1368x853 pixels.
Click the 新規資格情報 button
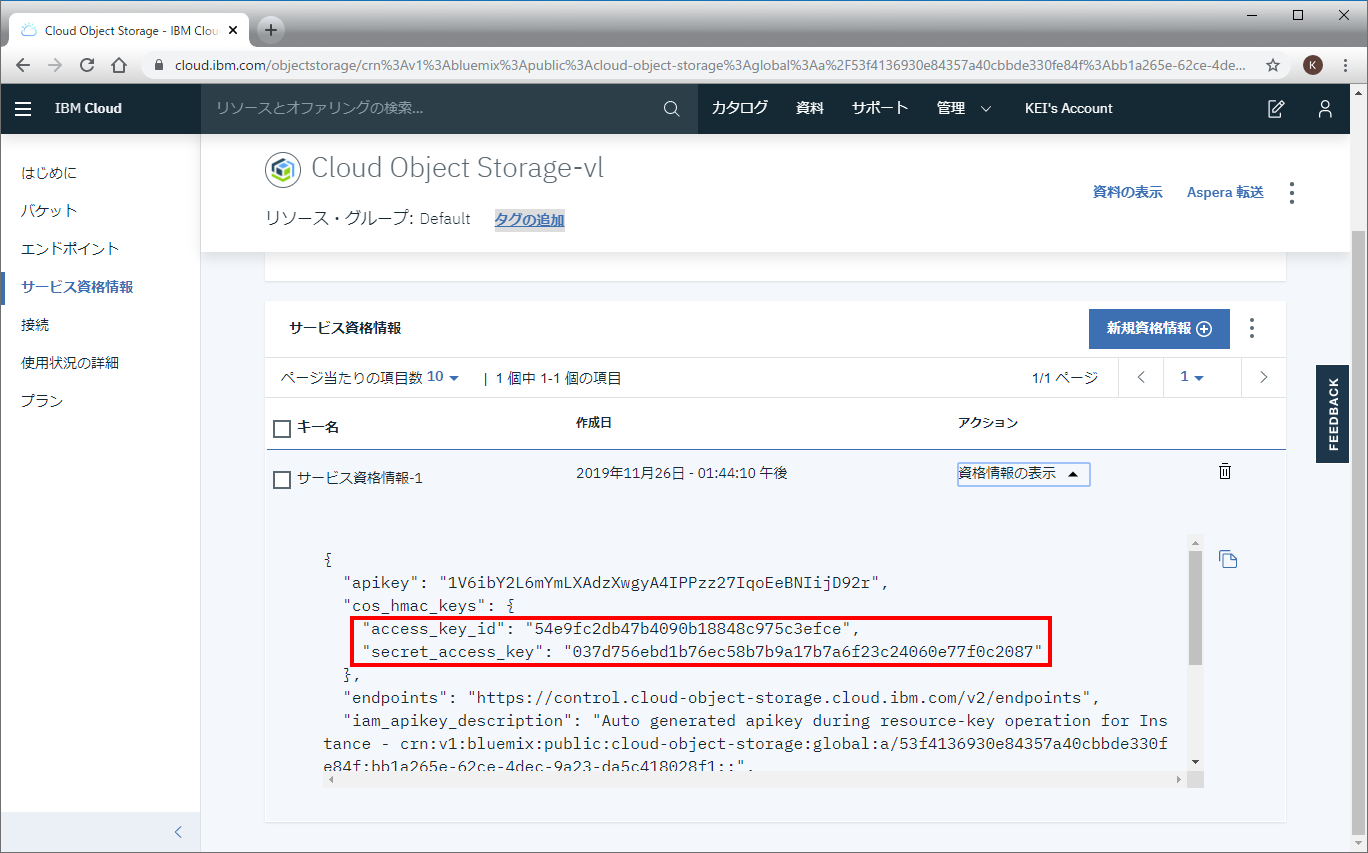click(x=1158, y=329)
